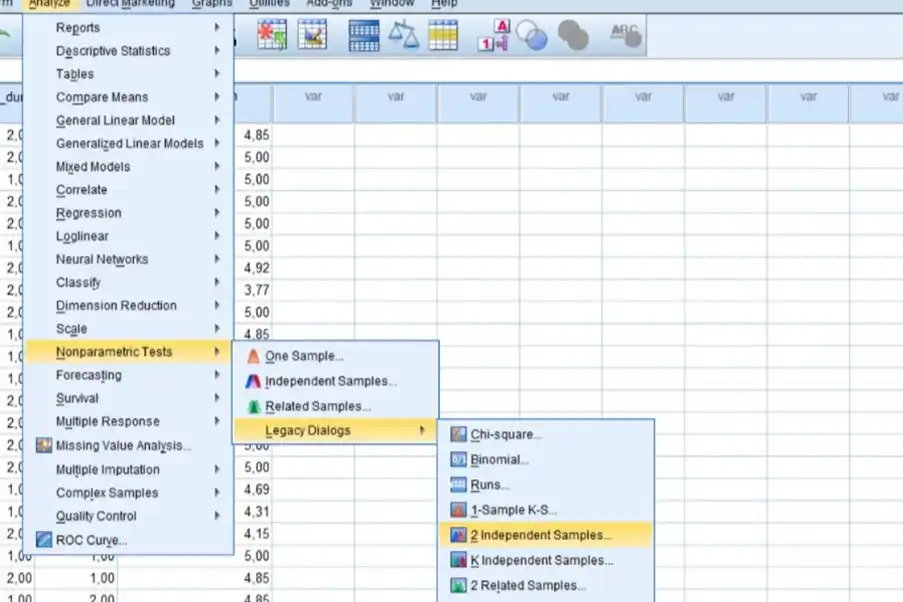Open the Graphs menu in menu bar
This screenshot has width=903, height=602.
(212, 3)
